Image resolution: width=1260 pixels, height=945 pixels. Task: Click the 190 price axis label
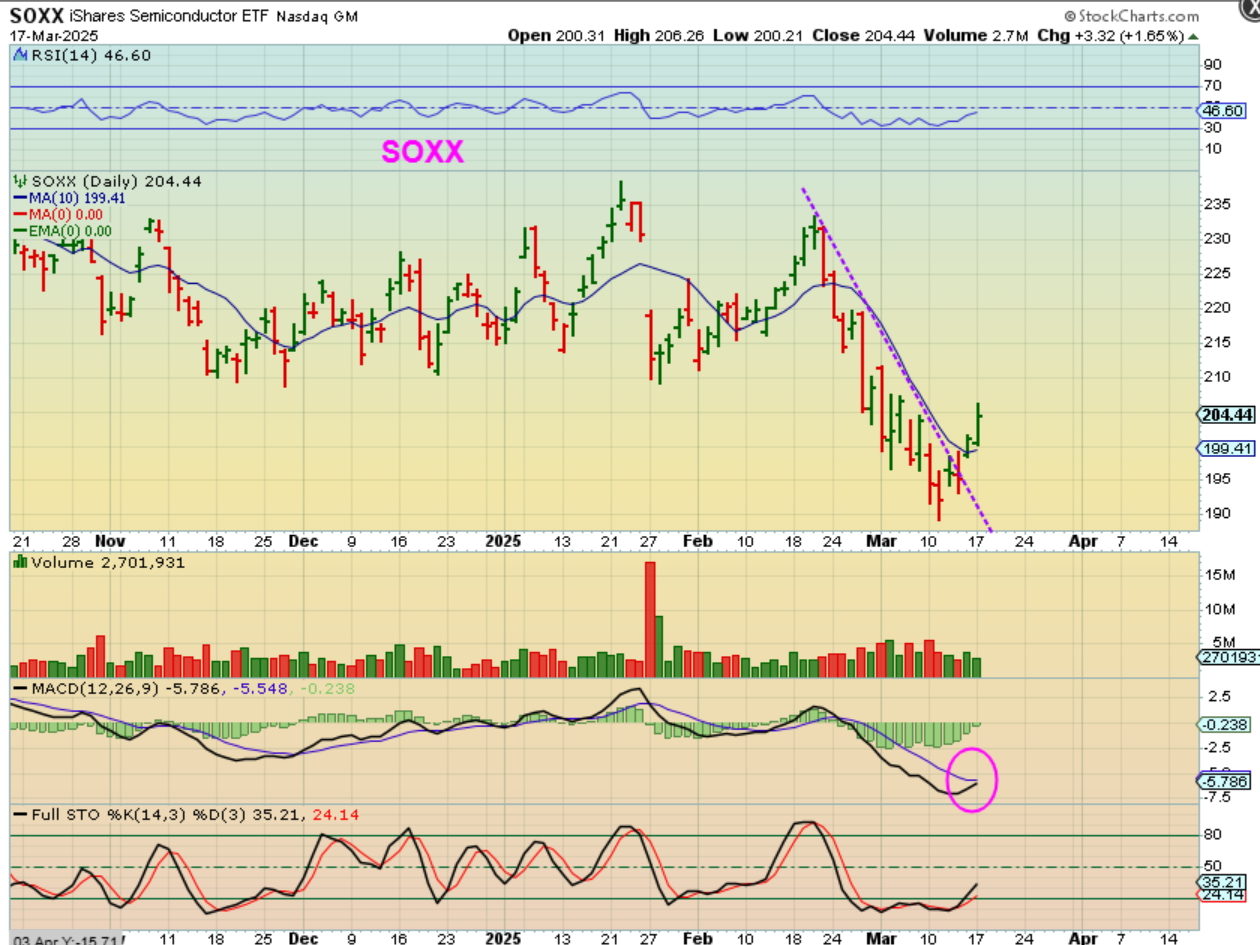[1216, 514]
